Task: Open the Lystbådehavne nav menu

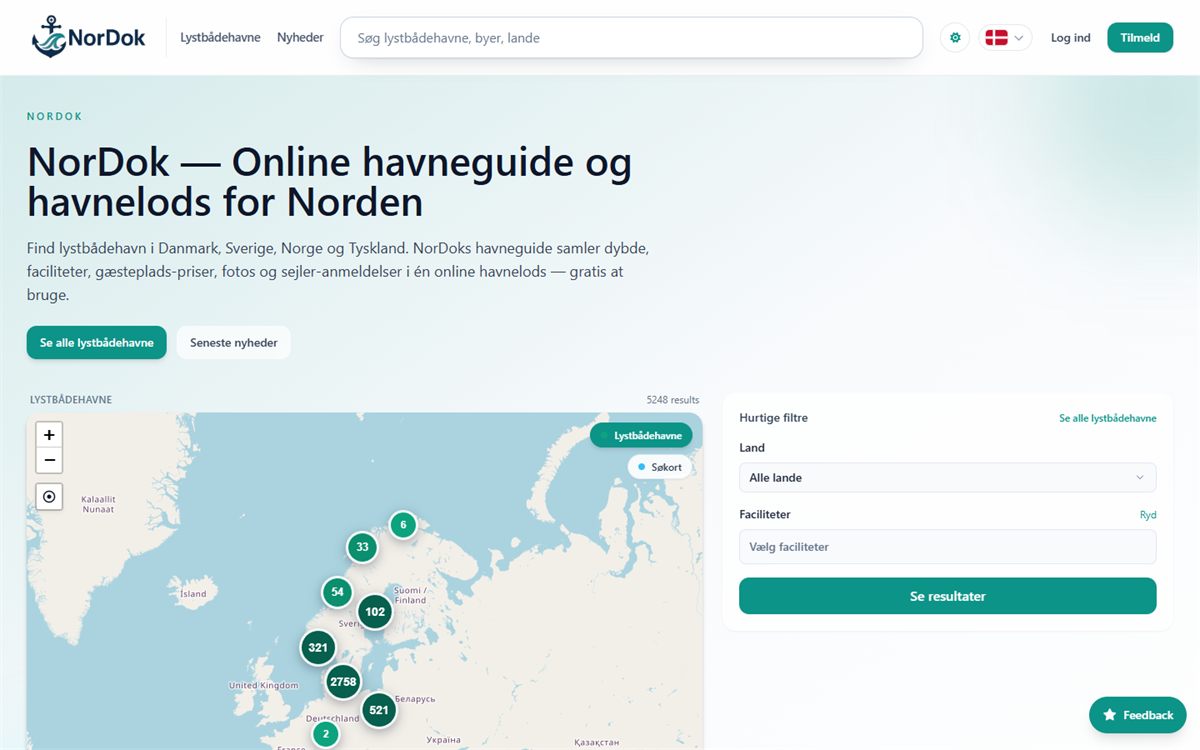Action: coord(220,38)
